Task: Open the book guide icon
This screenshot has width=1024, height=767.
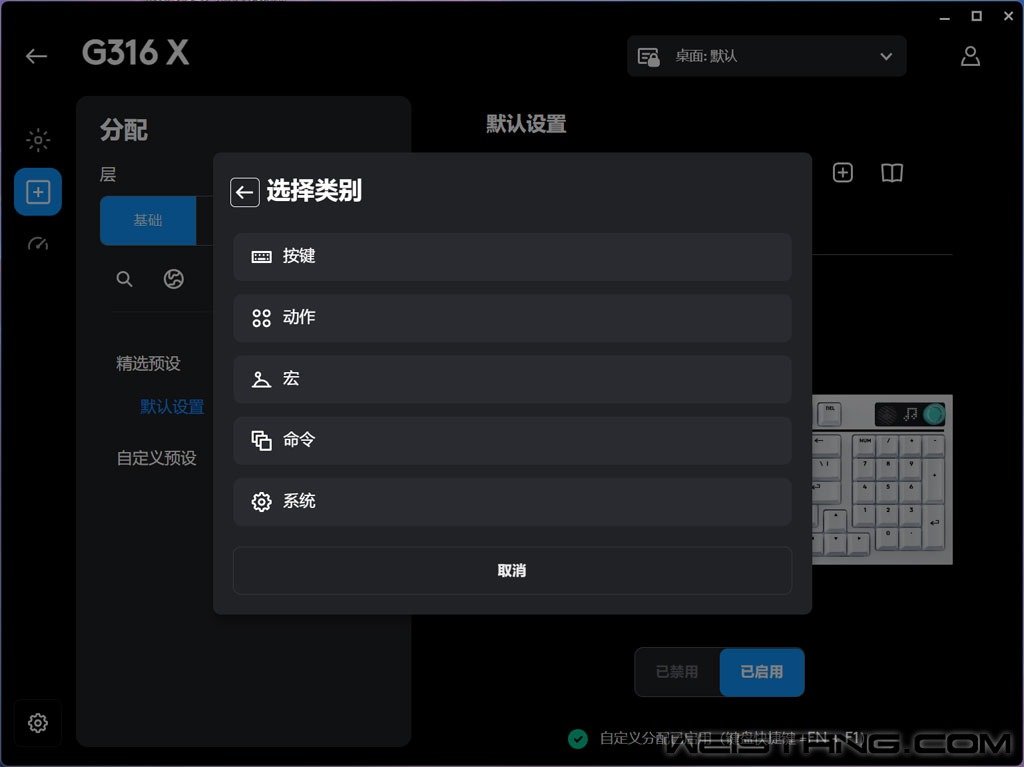Action: pos(891,173)
